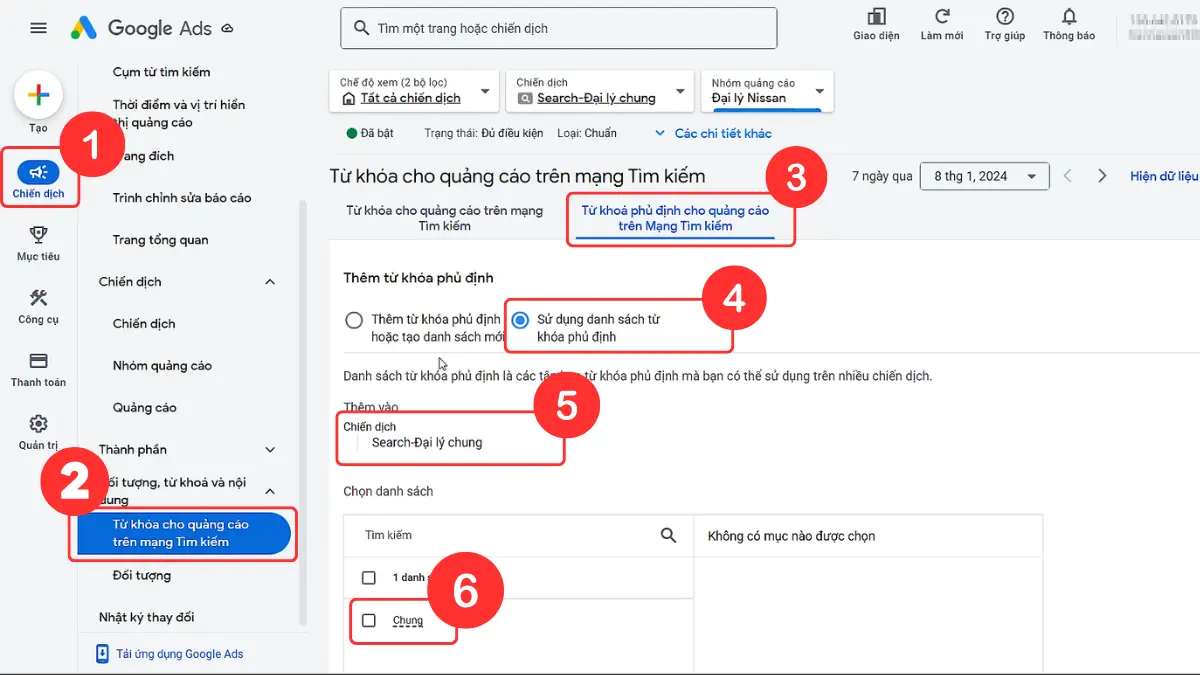Click 'Các chi tiết khác' link

(x=713, y=133)
